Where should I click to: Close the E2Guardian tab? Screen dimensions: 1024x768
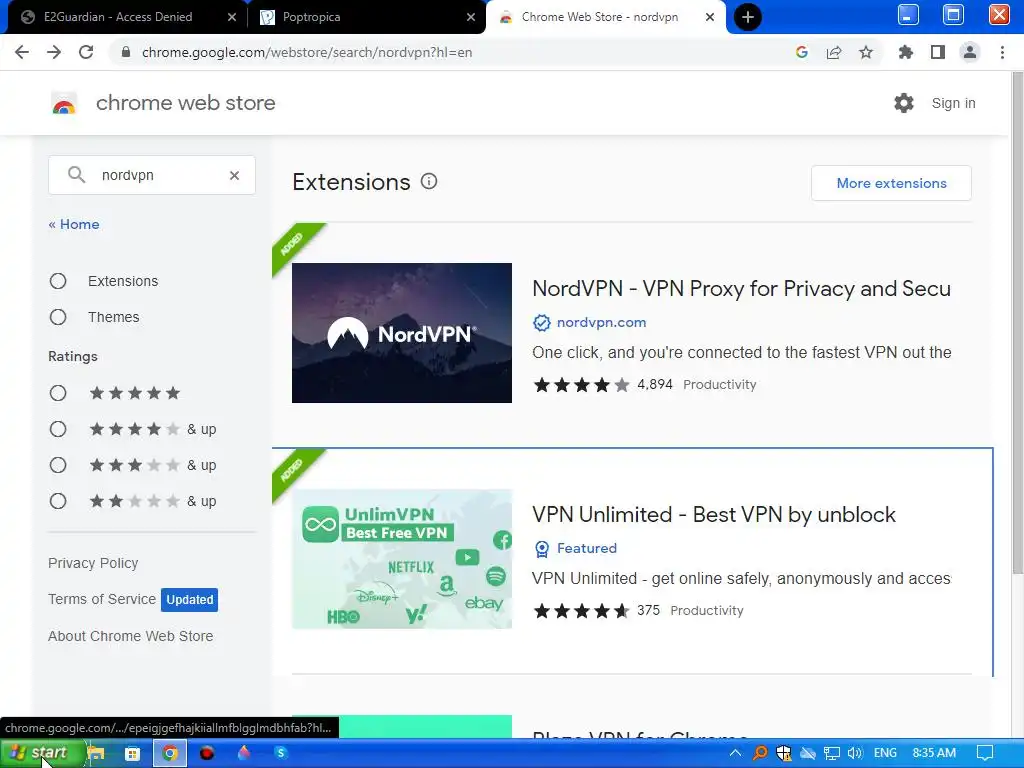pos(232,17)
